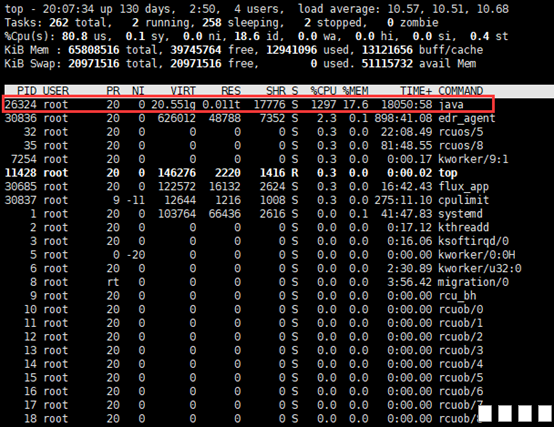Image resolution: width=554 pixels, height=427 pixels.
Task: Select the flux_app process row
Action: [x=247, y=186]
